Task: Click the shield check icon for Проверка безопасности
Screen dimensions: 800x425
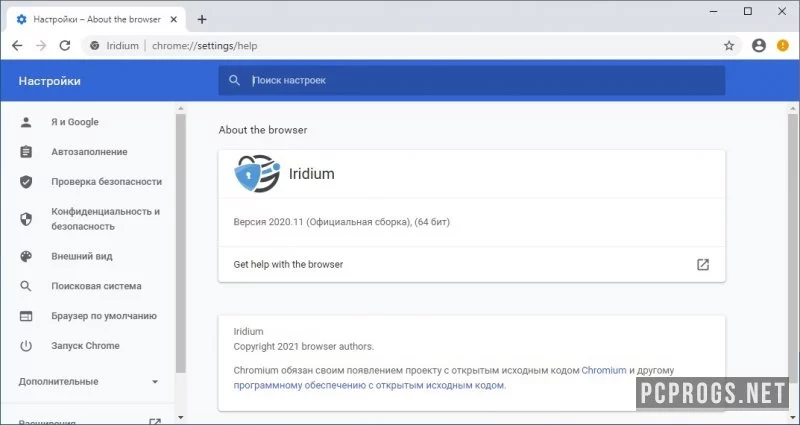Action: (x=26, y=182)
